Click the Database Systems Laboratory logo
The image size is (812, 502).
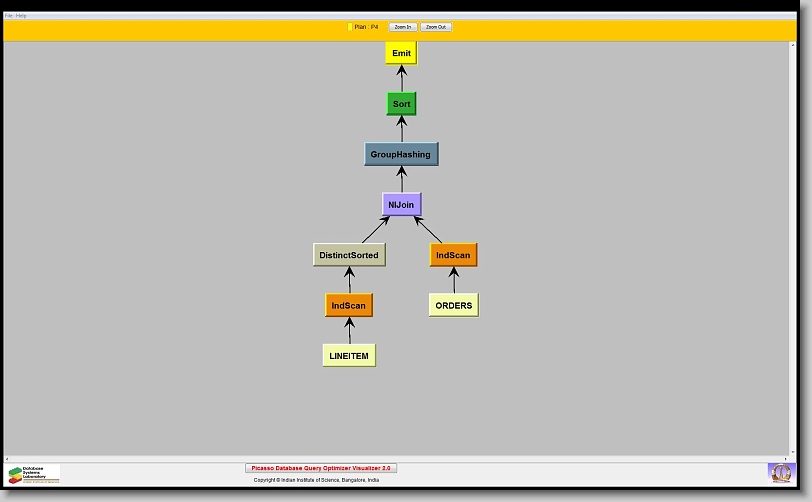tap(33, 474)
